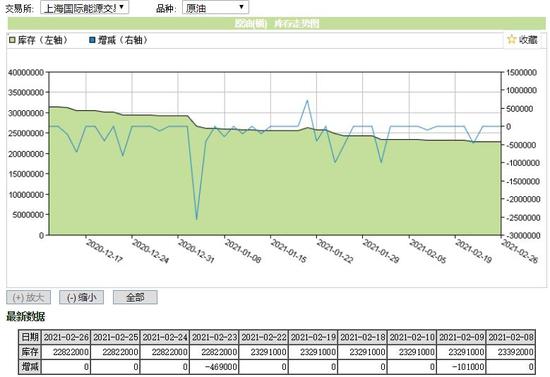The width and height of the screenshot is (550, 377).
Task: Click the (+)放大 zoom in button
Action: click(x=28, y=297)
